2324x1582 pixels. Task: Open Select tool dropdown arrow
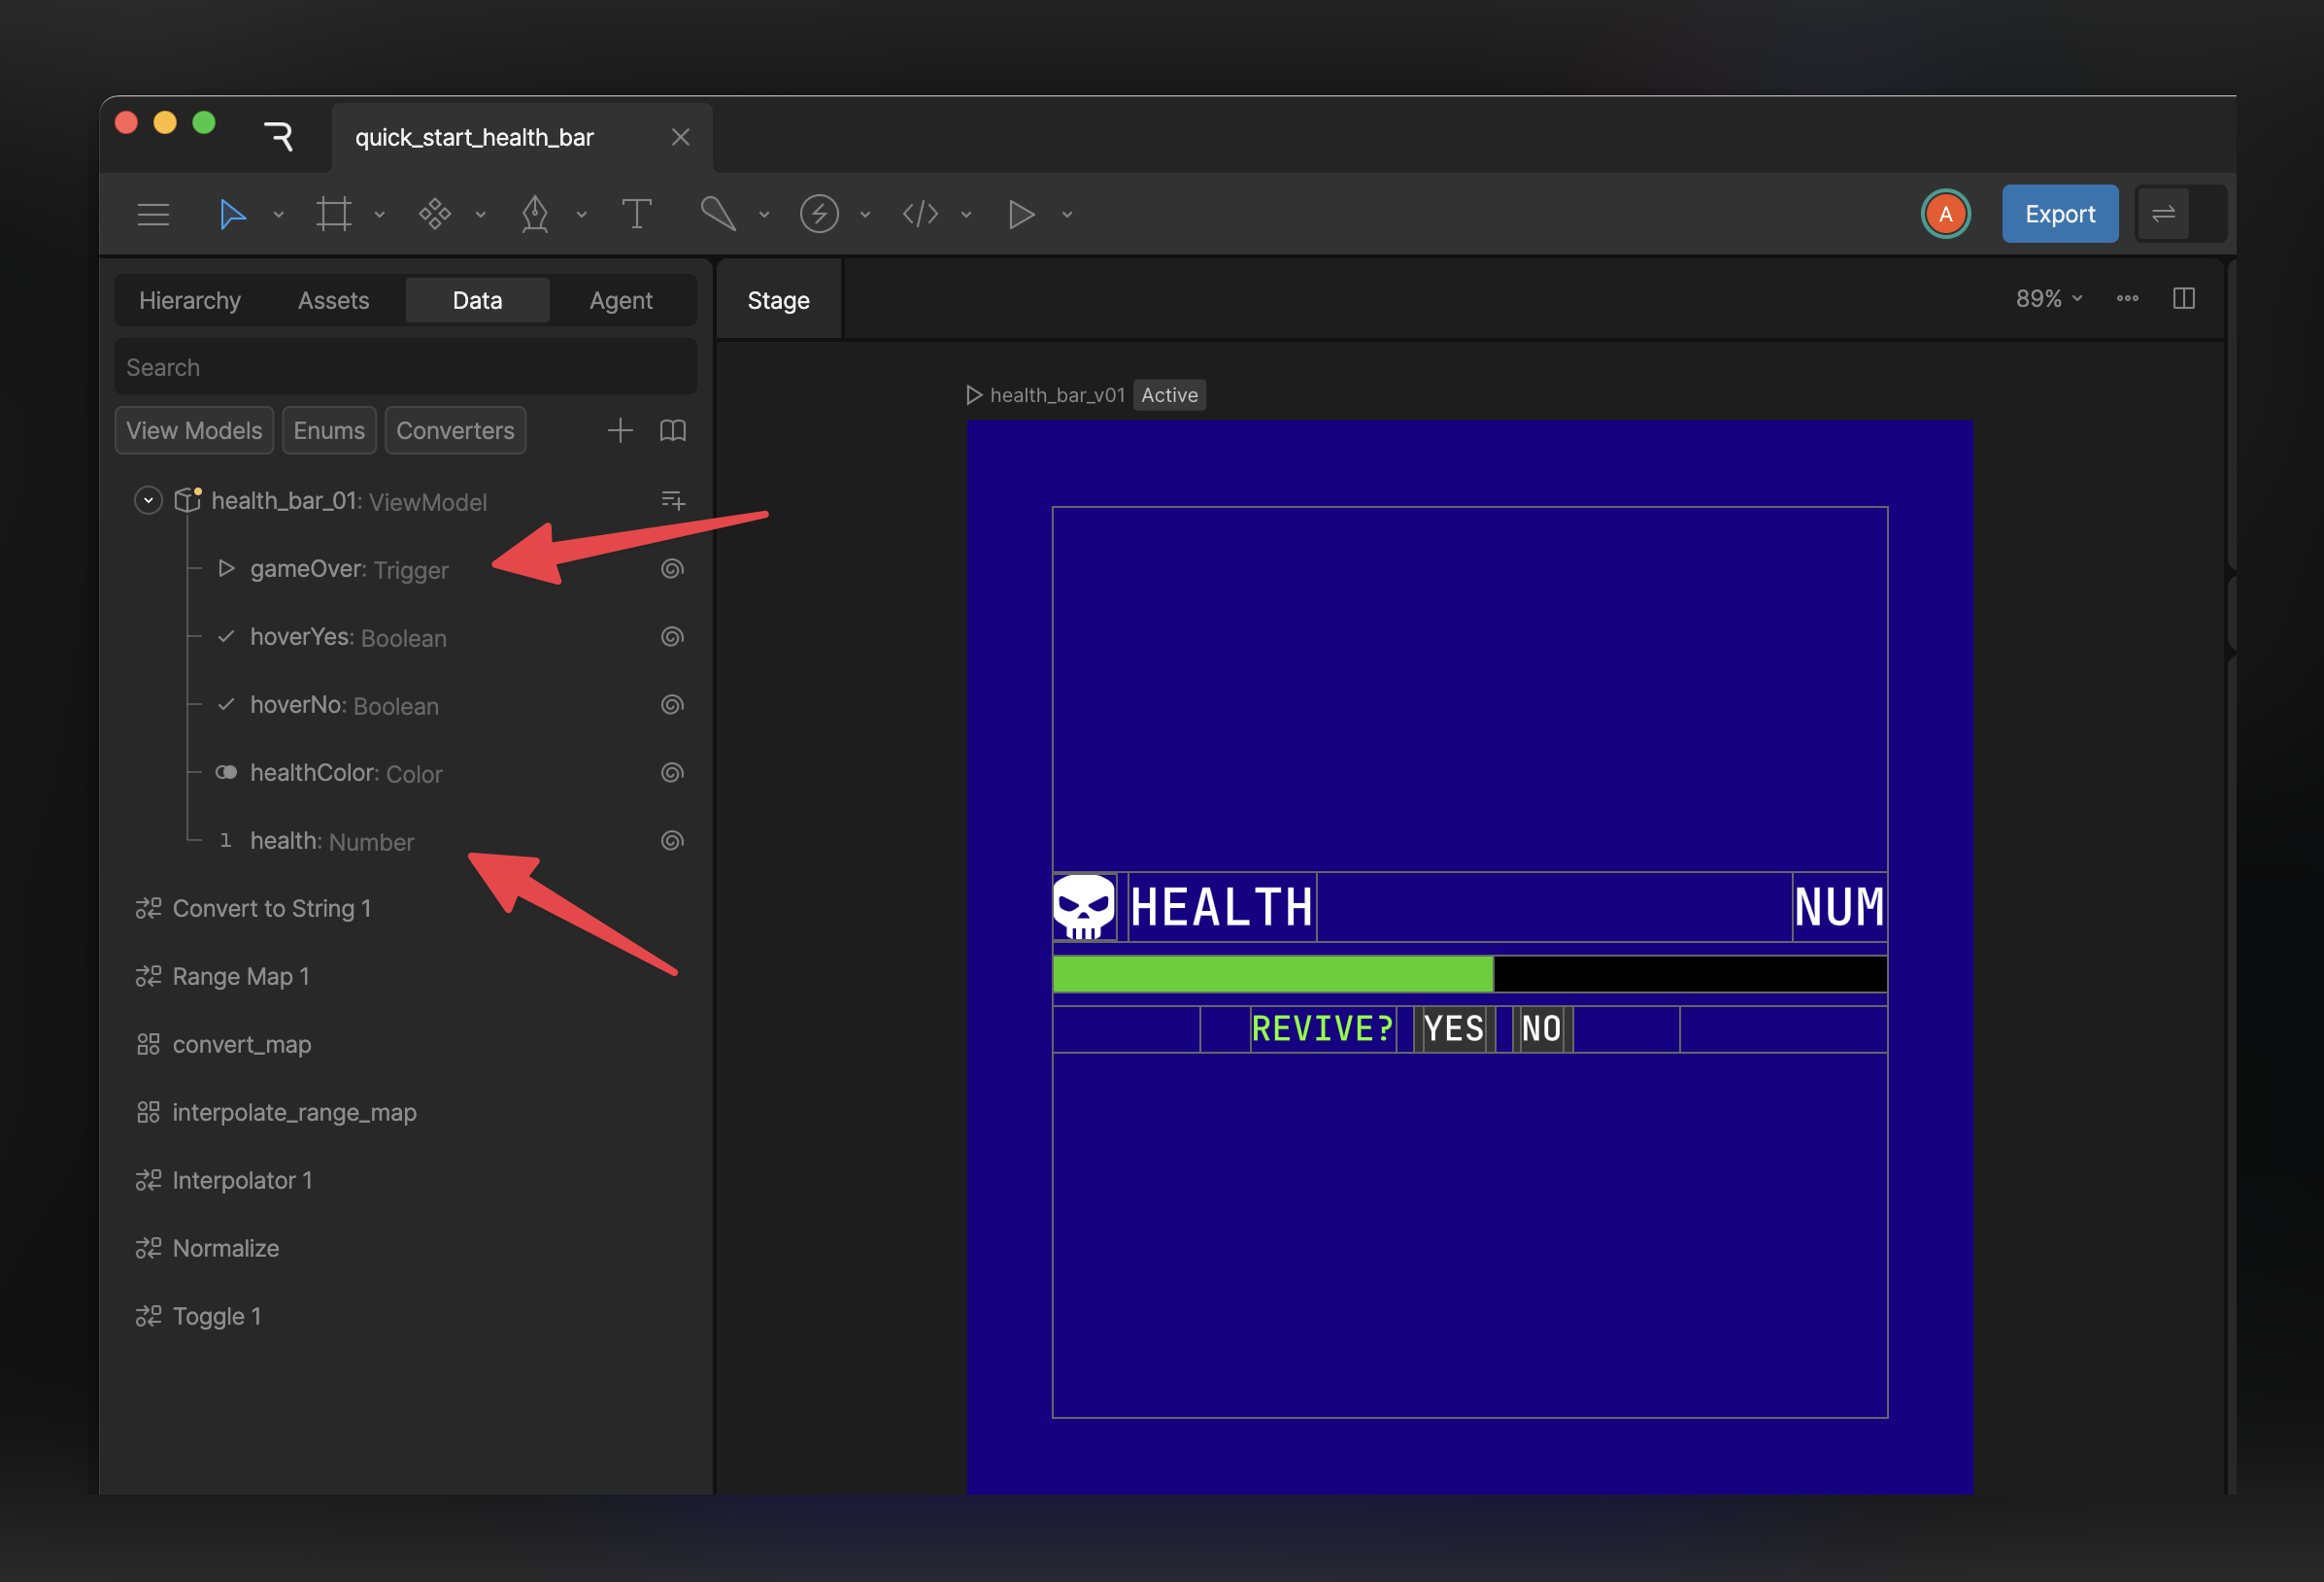coord(279,215)
